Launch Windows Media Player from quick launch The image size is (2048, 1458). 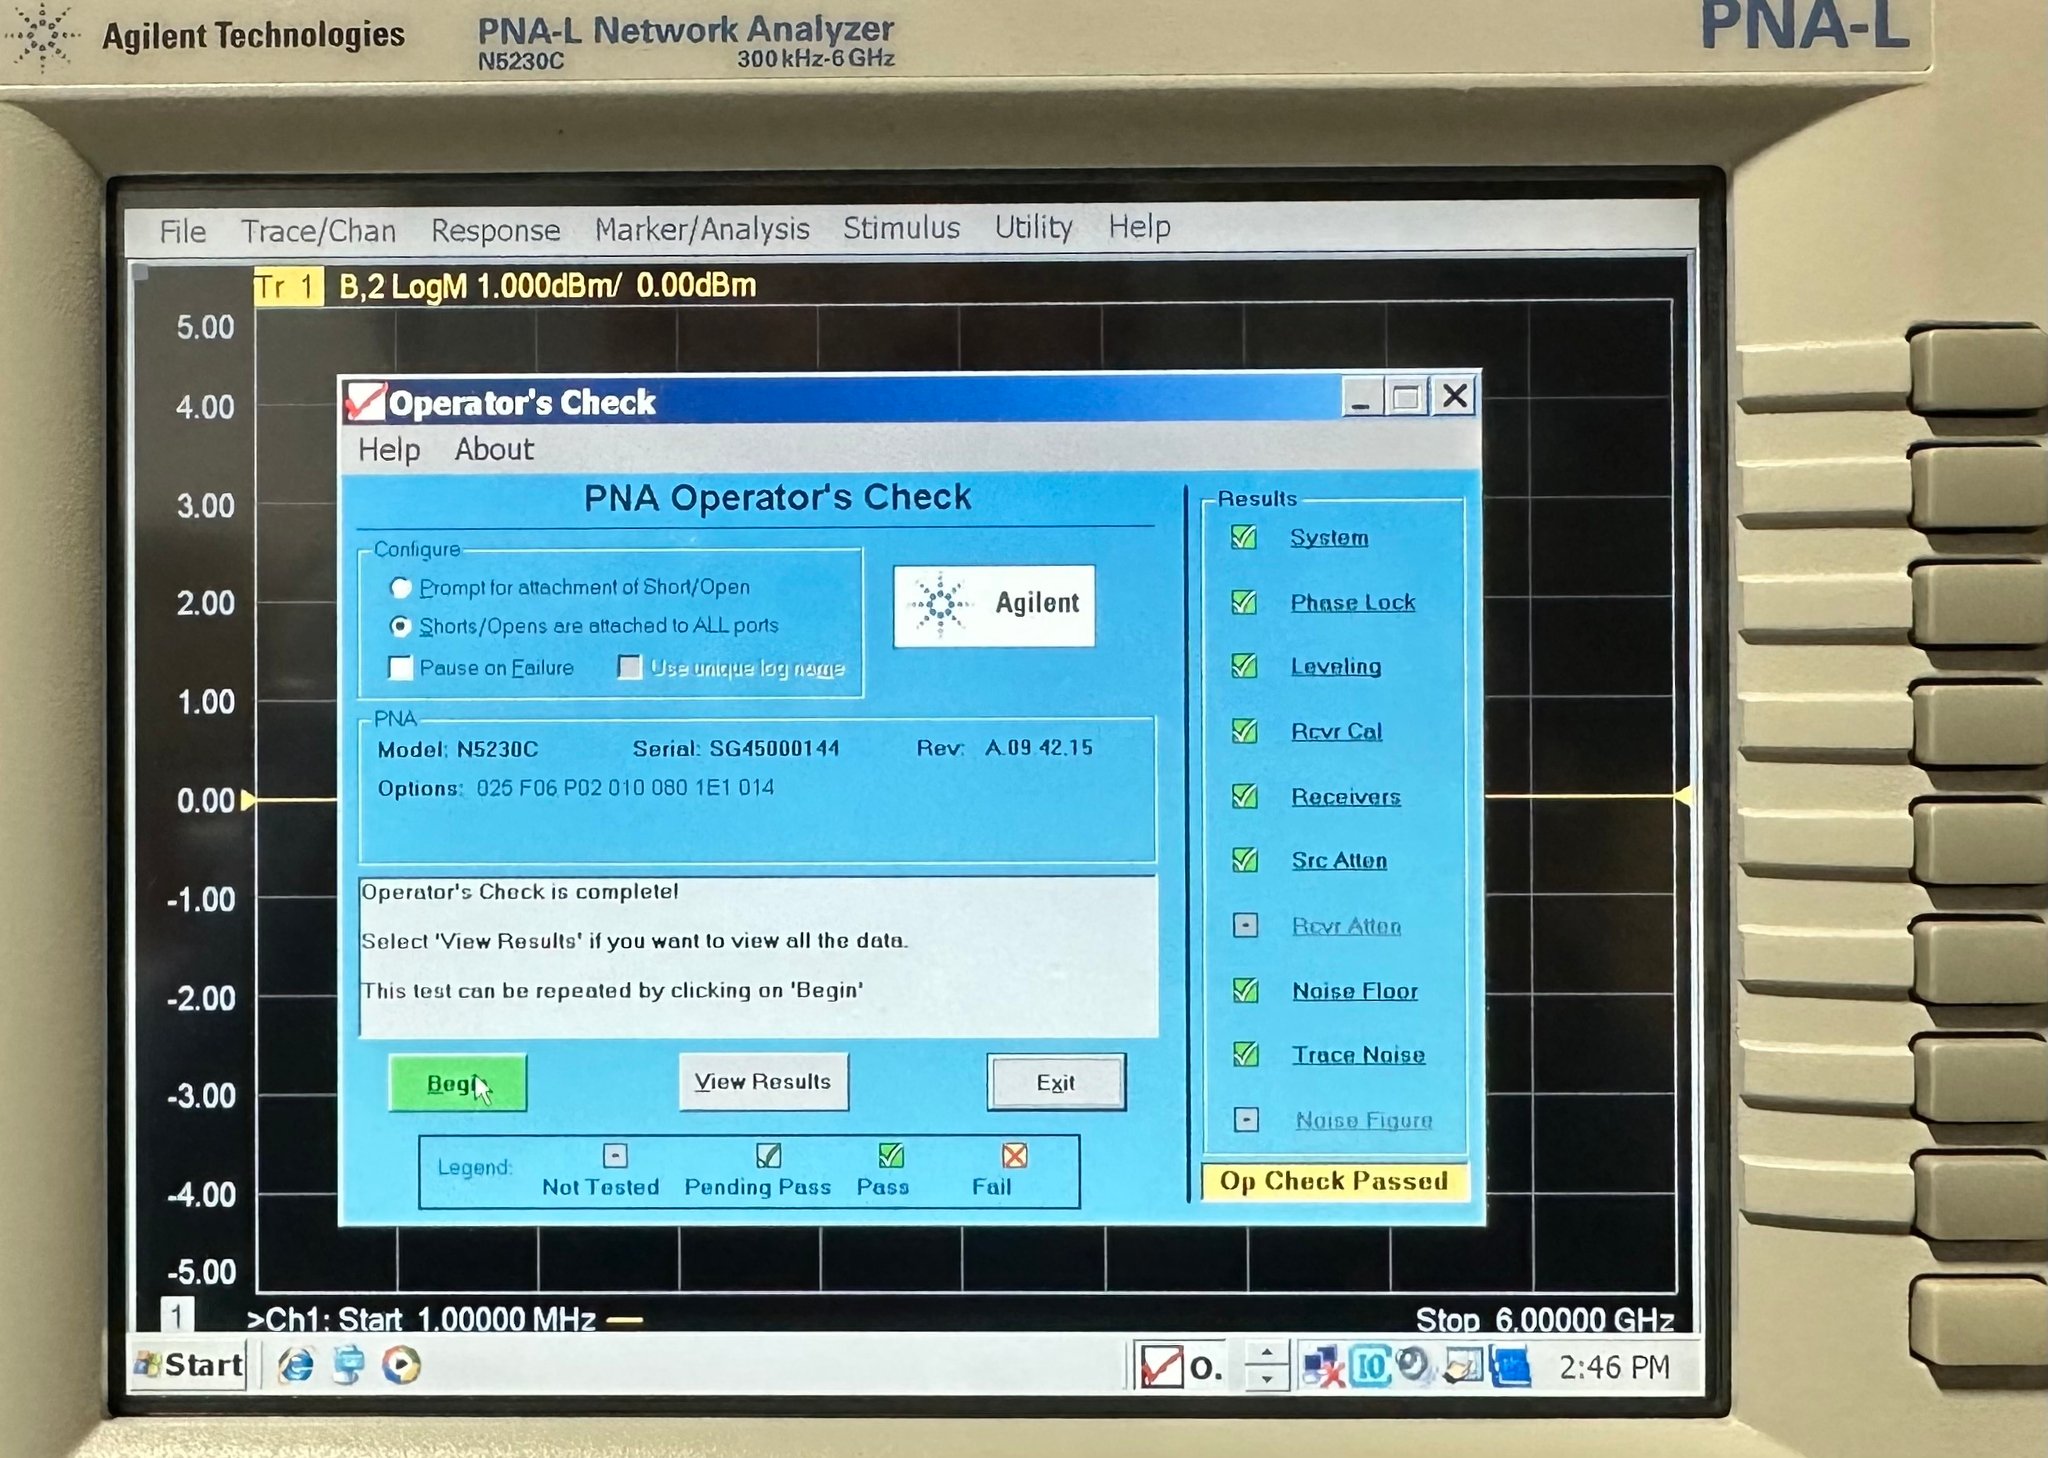click(401, 1365)
